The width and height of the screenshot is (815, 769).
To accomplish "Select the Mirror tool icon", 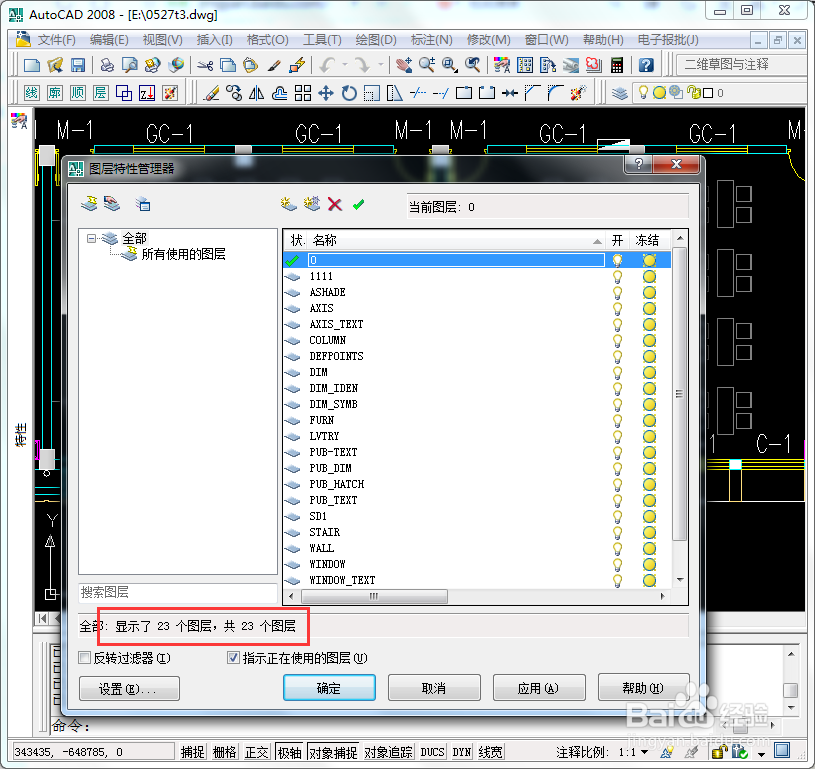I will [257, 93].
